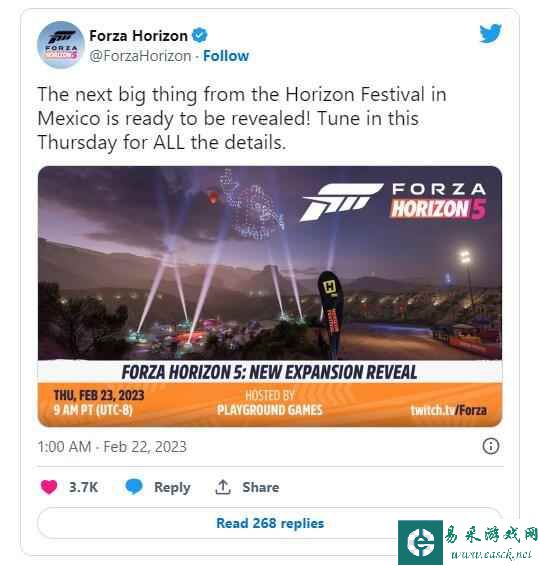Follow the ForzaHorizon account
This screenshot has width=540, height=566.
coord(226,56)
